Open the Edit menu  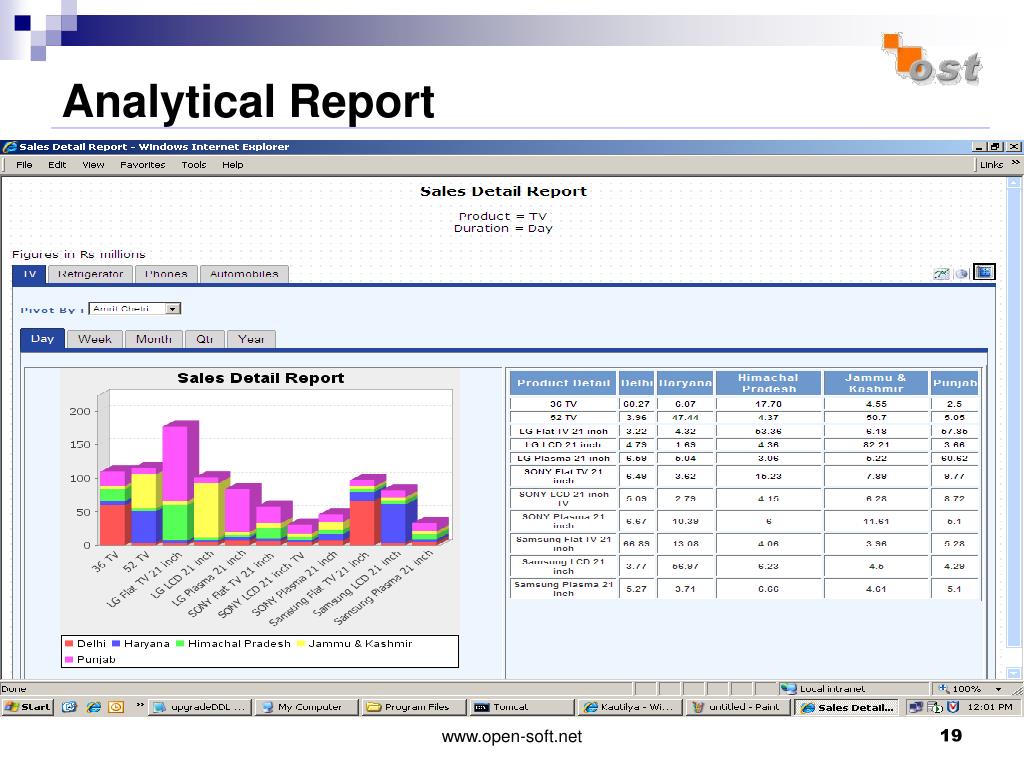pyautogui.click(x=57, y=165)
